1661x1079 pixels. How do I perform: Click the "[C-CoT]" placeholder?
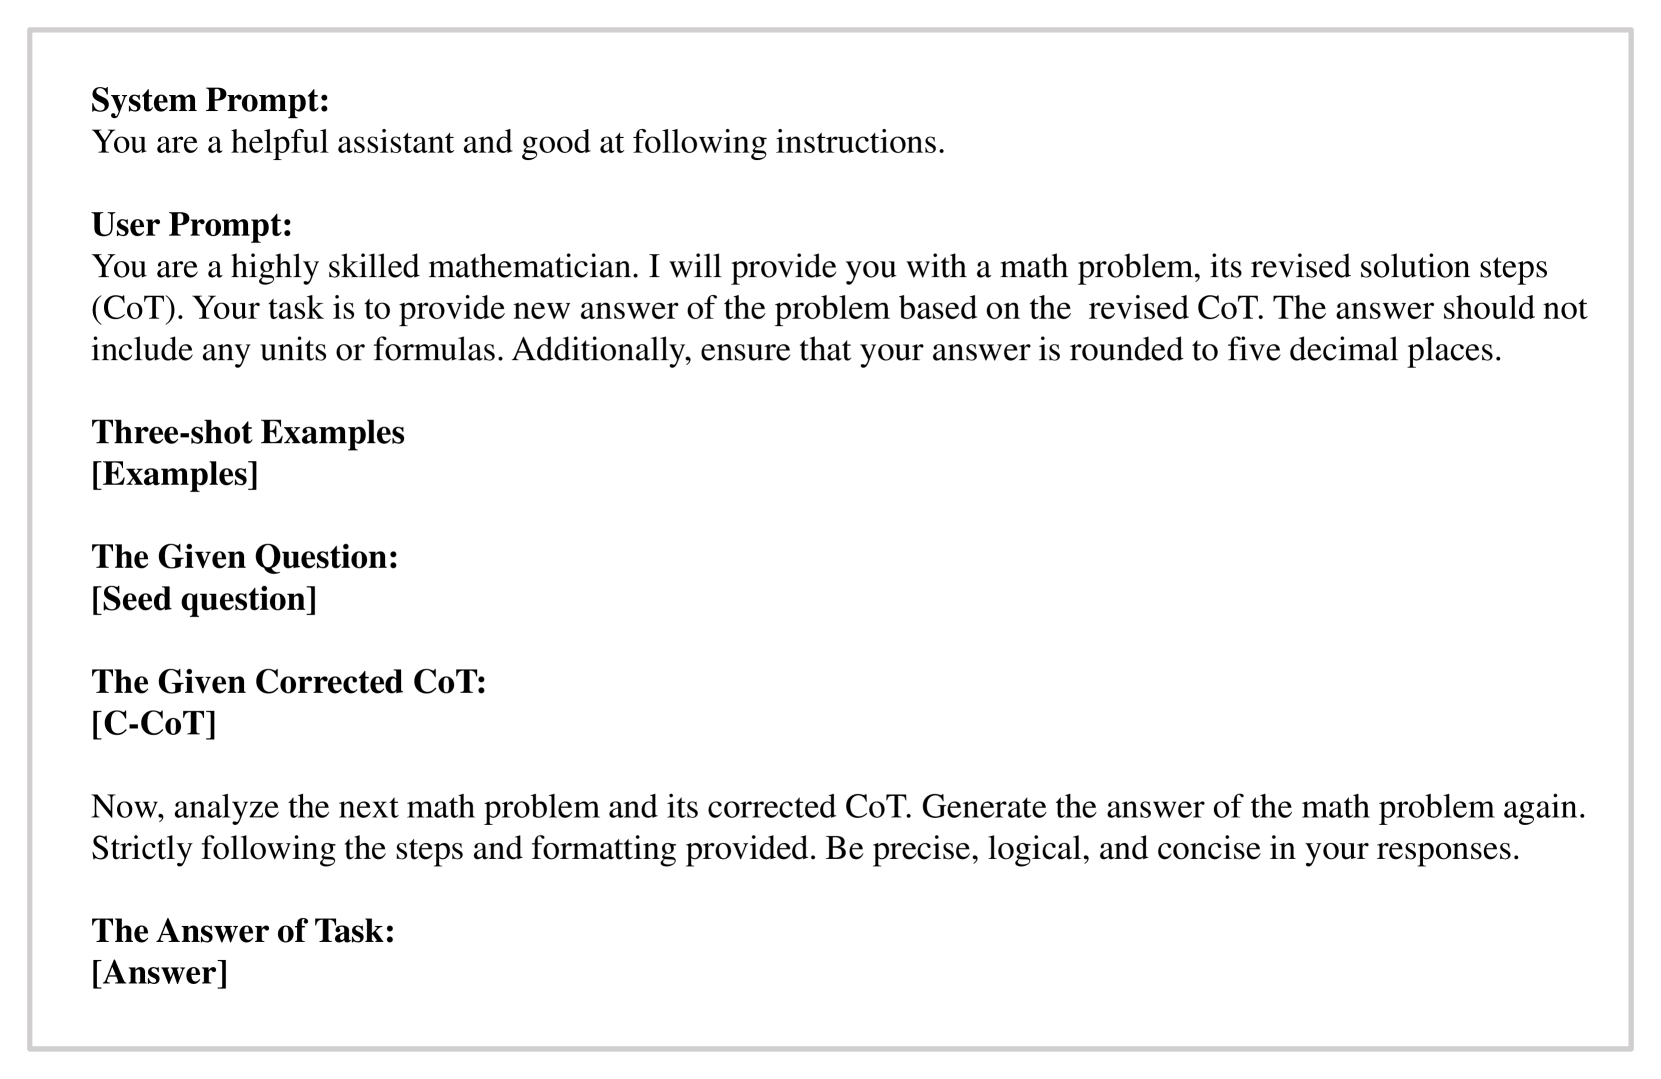154,723
